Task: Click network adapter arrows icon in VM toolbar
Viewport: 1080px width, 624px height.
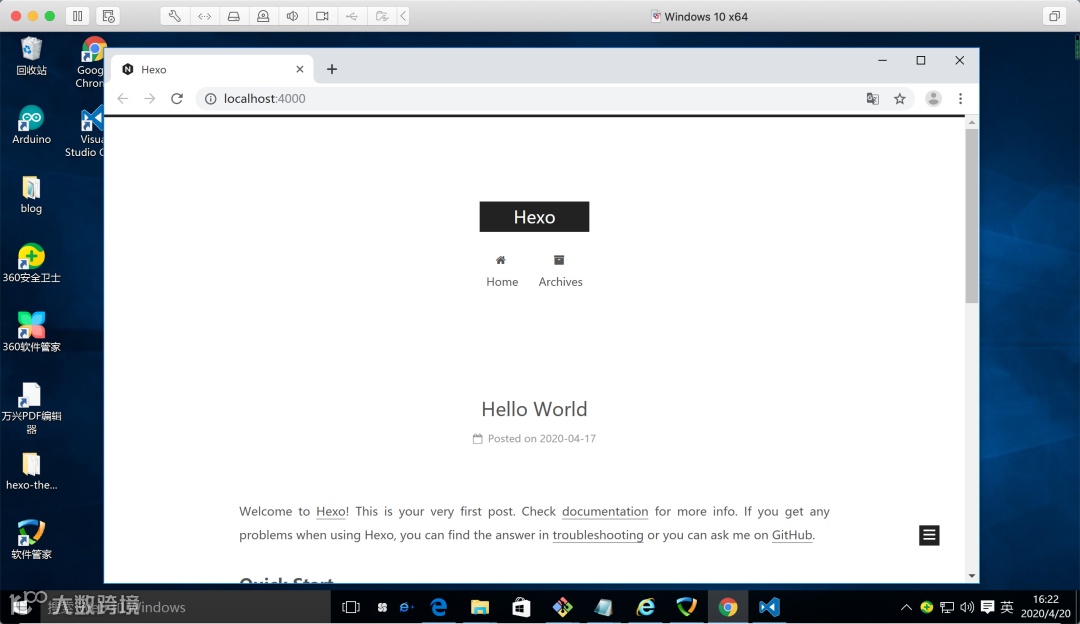Action: point(205,16)
